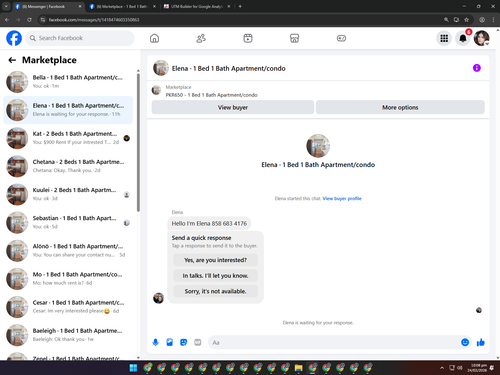Open the tab search dropdown arrow

(6, 6)
